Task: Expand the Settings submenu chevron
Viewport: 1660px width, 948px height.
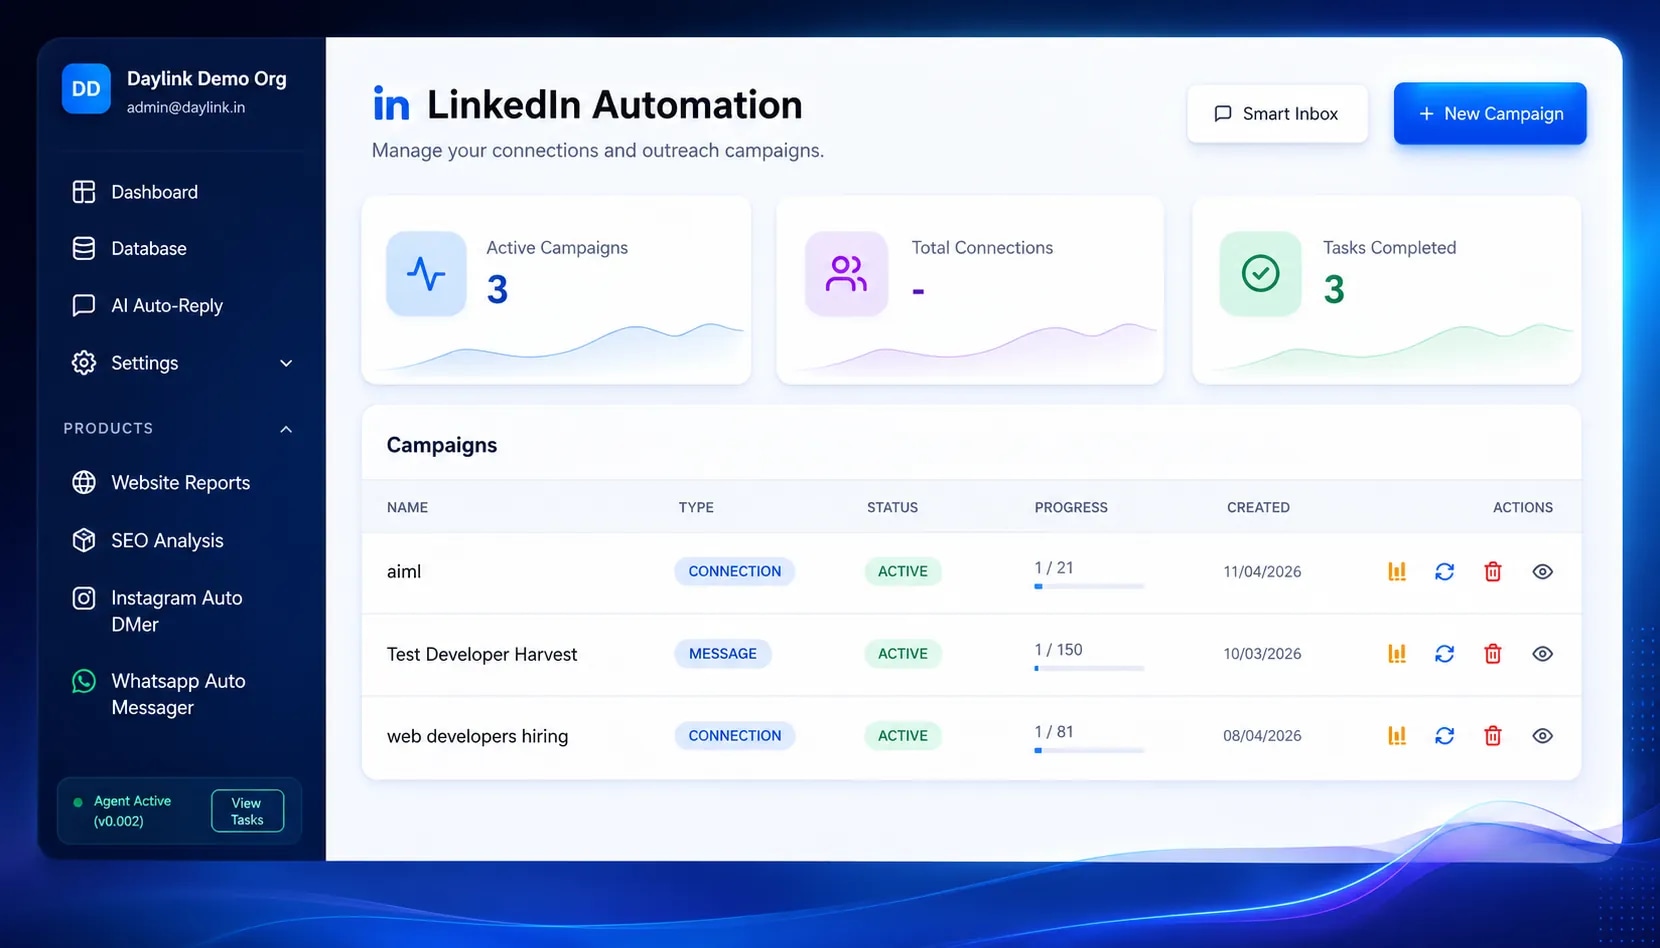Action: point(286,363)
